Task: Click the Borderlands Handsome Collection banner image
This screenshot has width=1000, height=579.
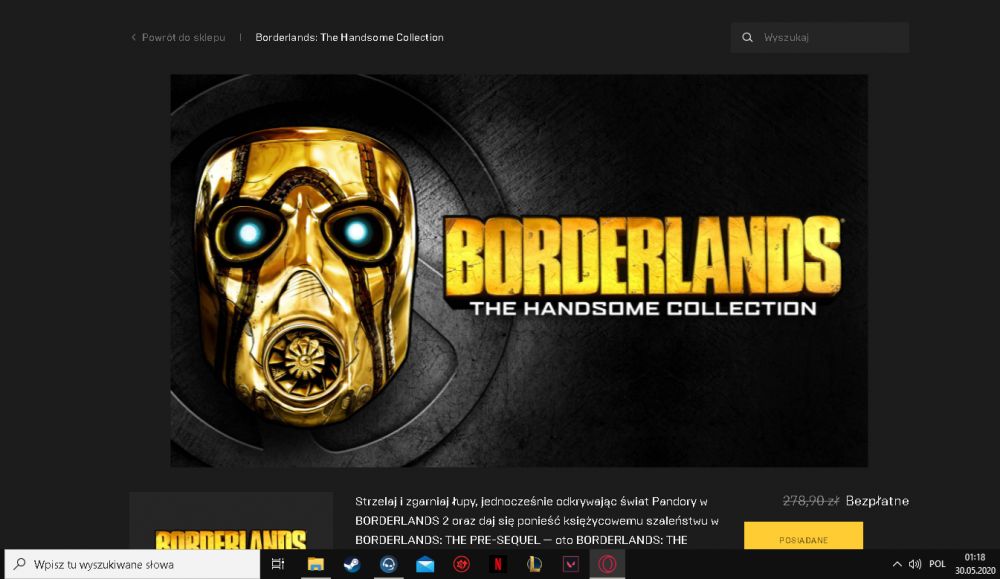Action: [518, 270]
